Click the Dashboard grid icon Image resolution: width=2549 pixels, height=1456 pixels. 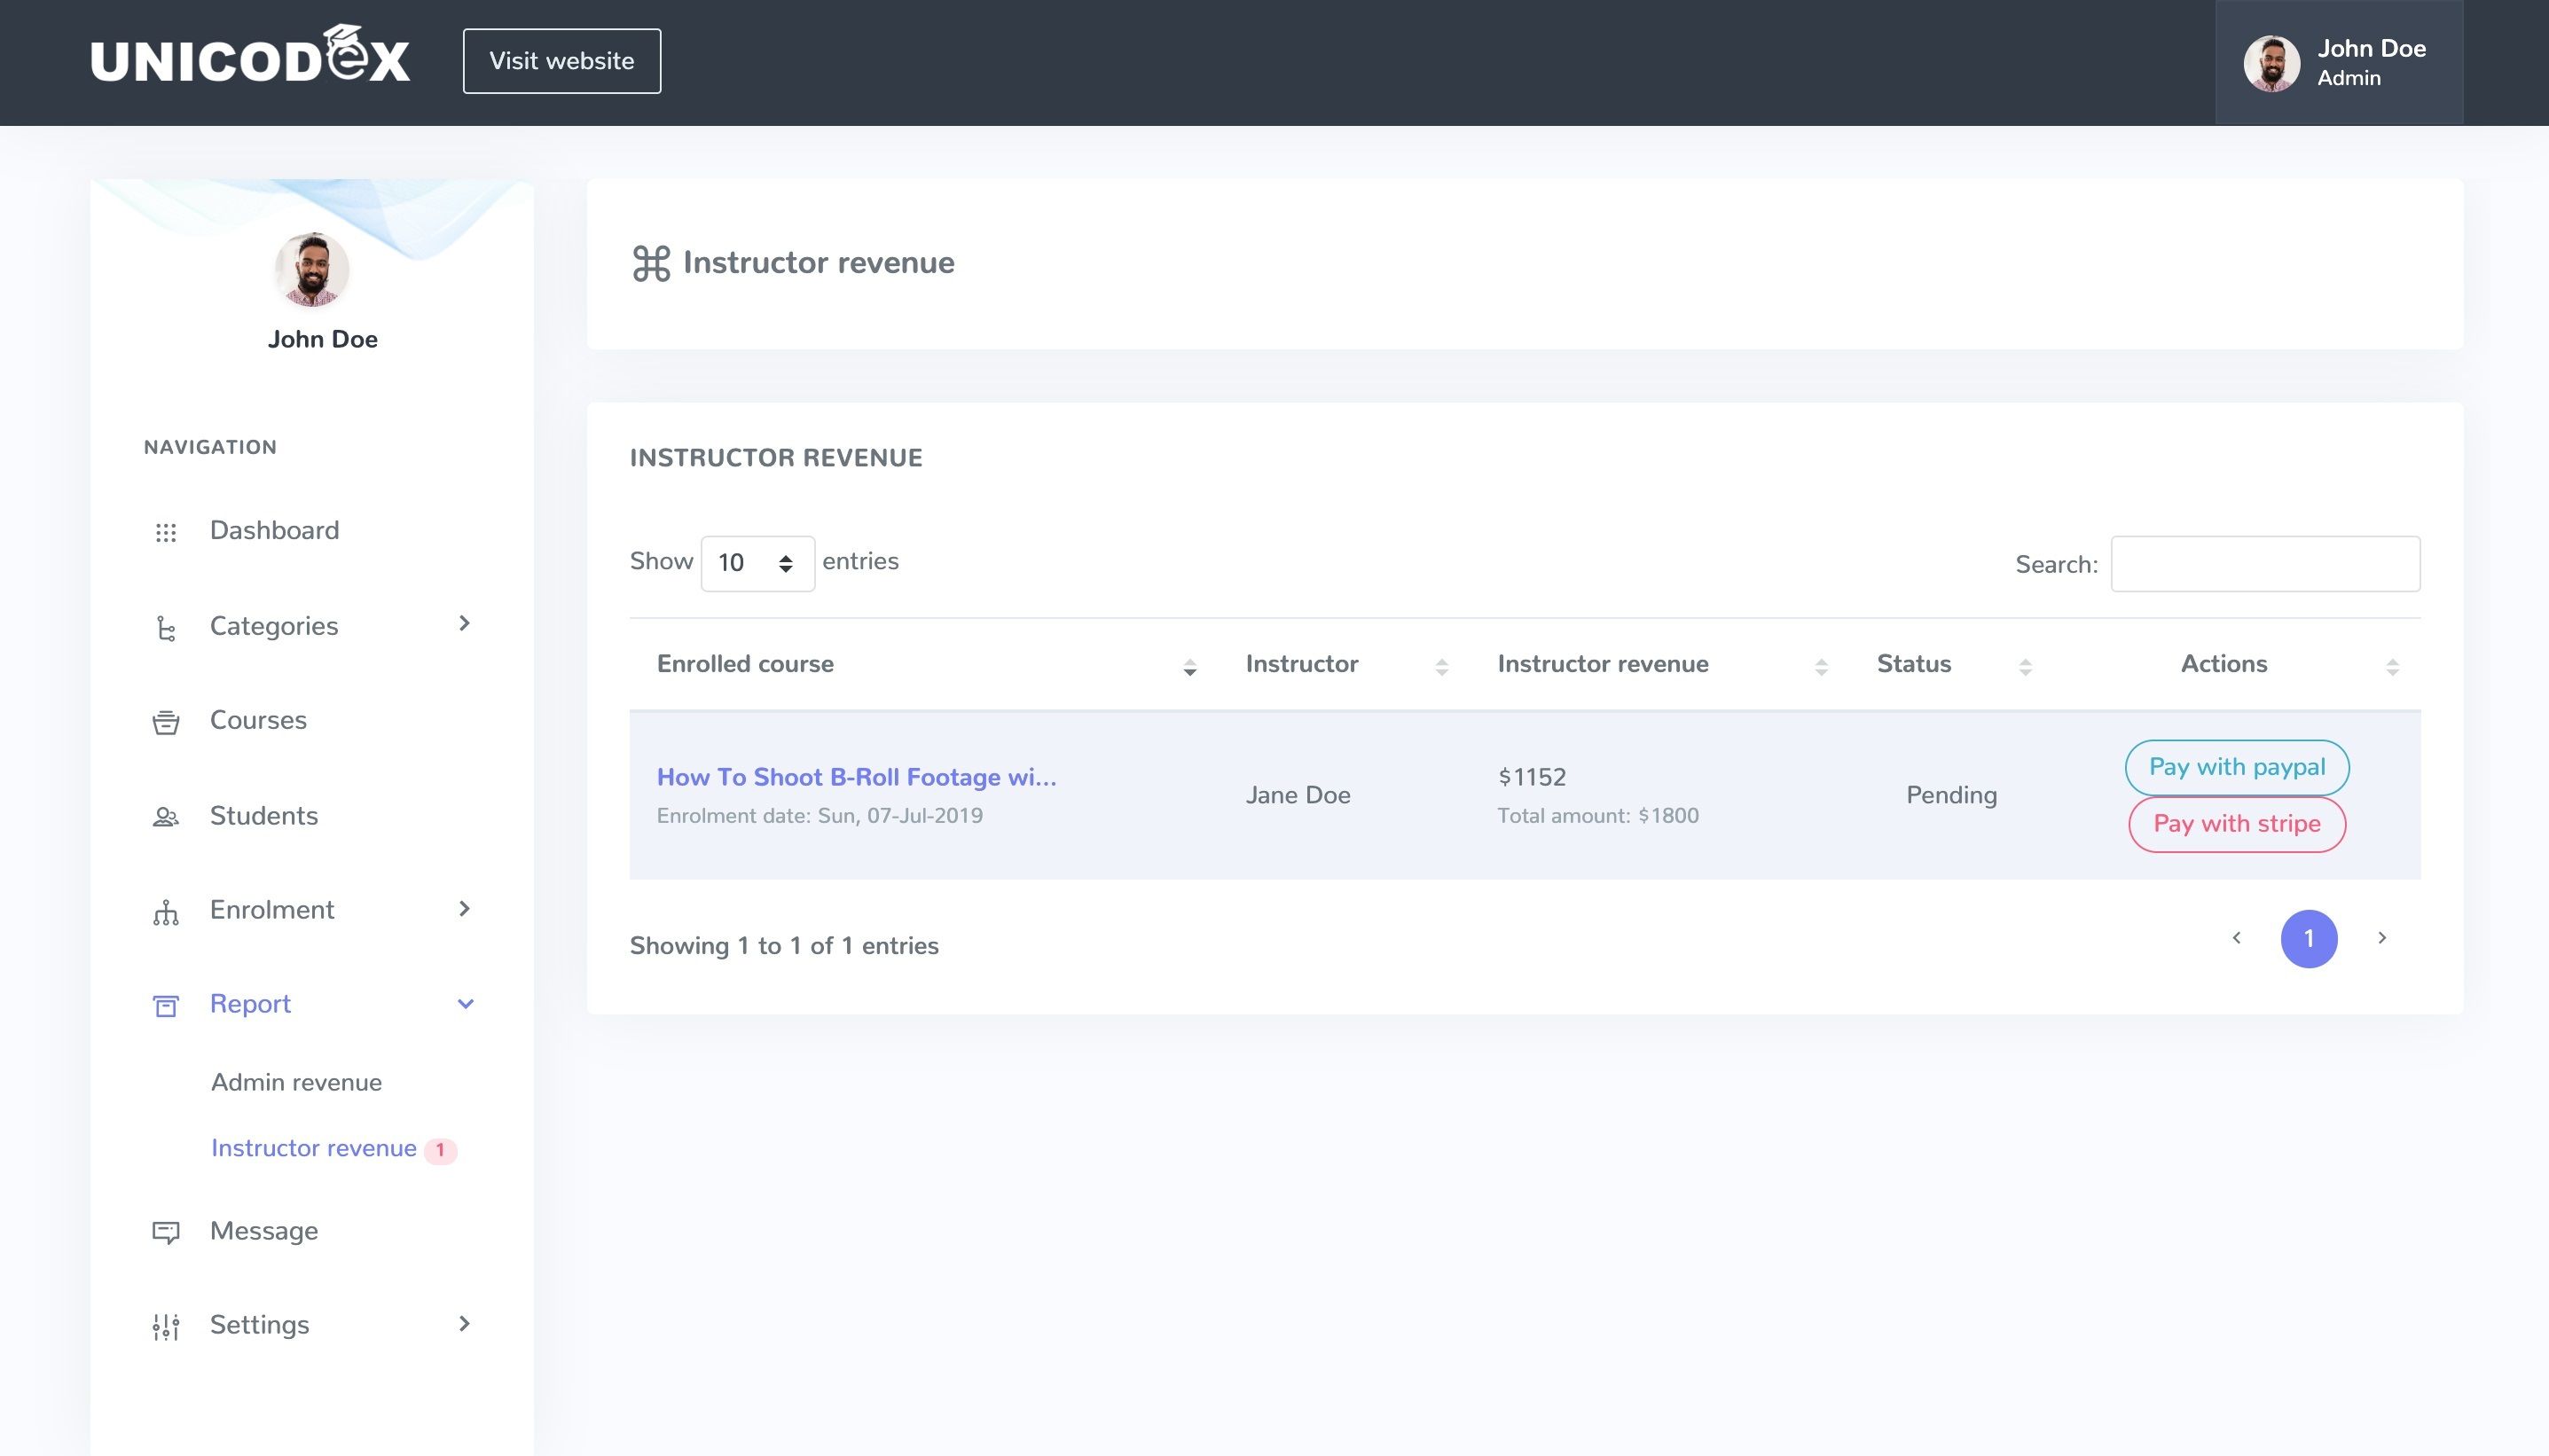166,532
